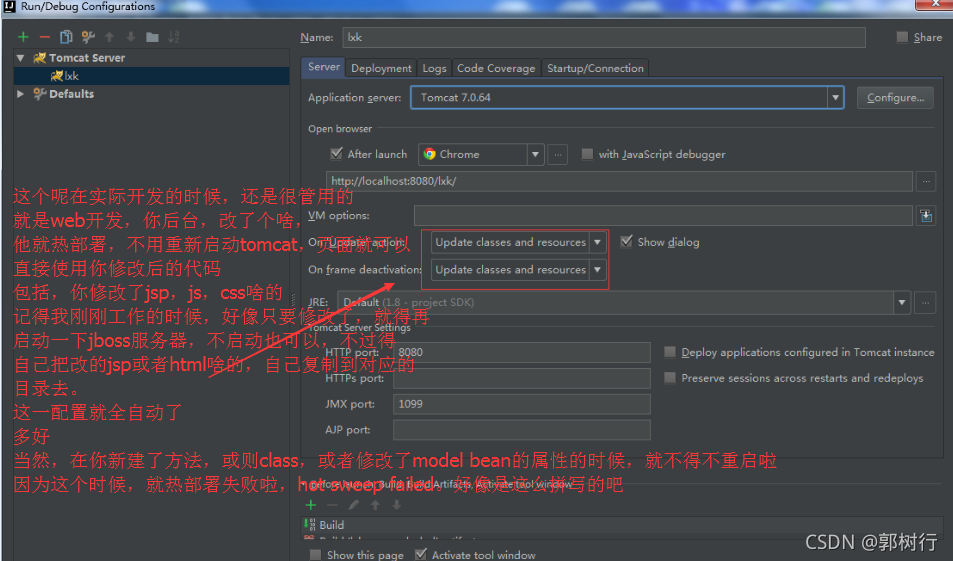The image size is (953, 561).
Task: Open On Update action dropdown
Action: (x=518, y=242)
